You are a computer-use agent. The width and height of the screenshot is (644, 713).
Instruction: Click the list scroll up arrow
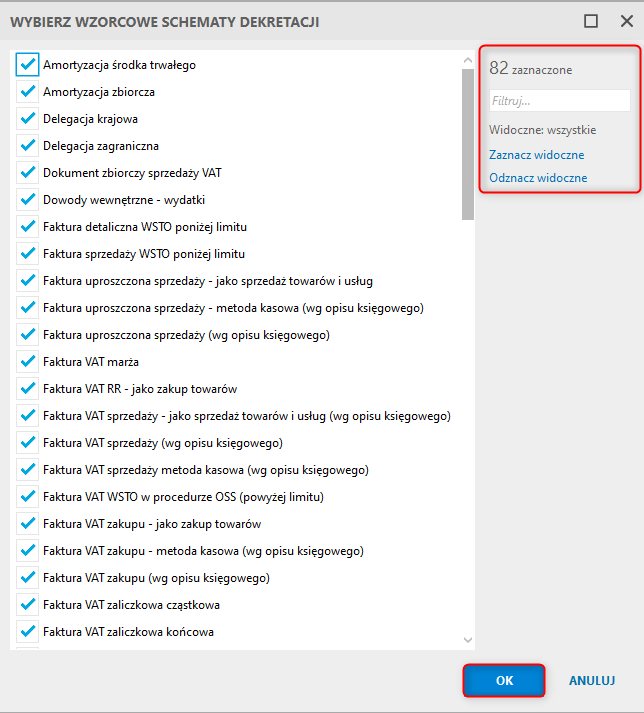[468, 60]
